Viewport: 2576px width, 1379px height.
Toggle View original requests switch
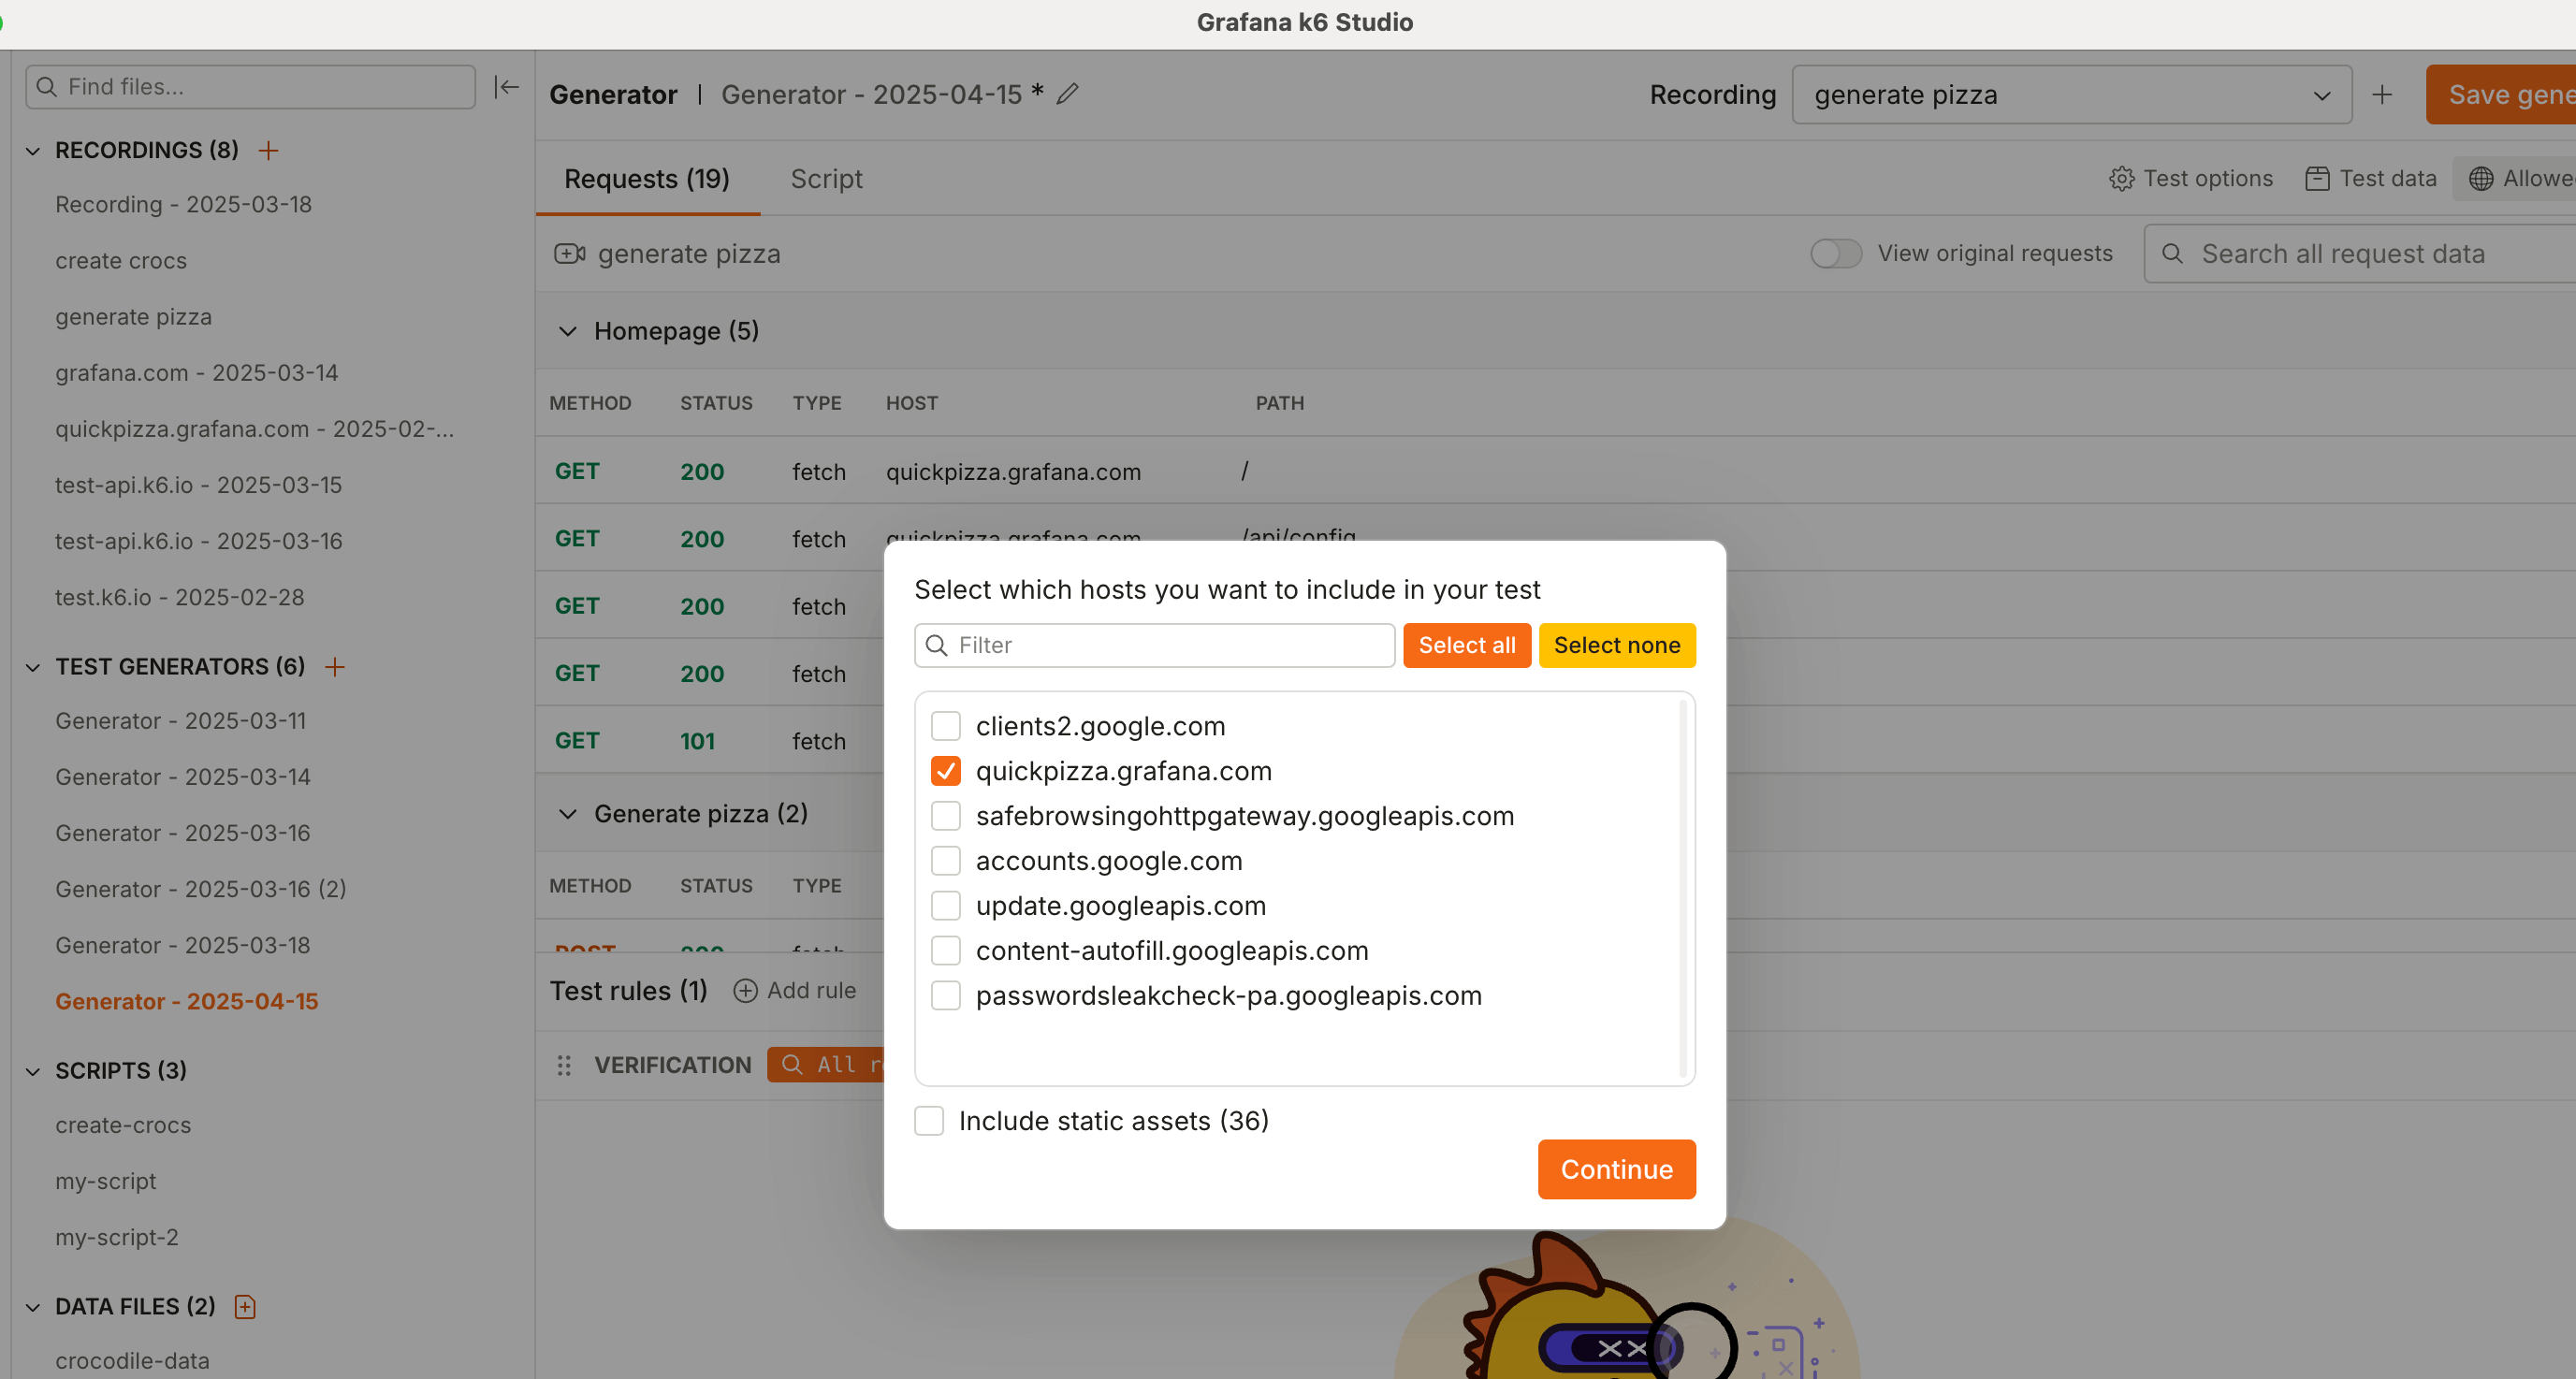(1835, 254)
